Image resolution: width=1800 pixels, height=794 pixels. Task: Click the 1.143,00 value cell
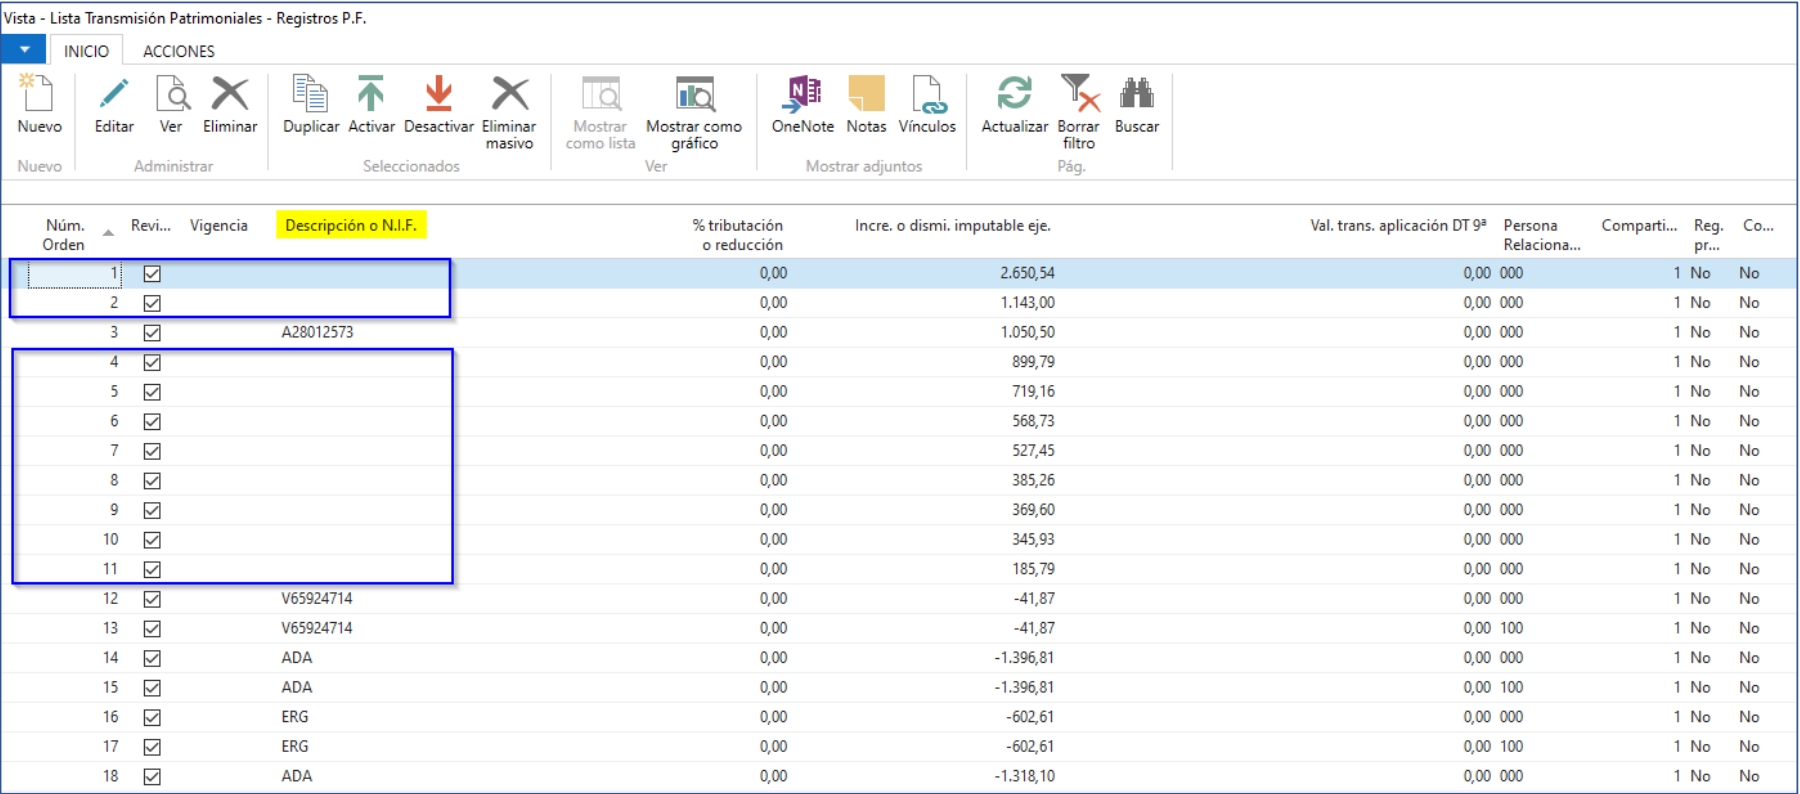point(1027,302)
